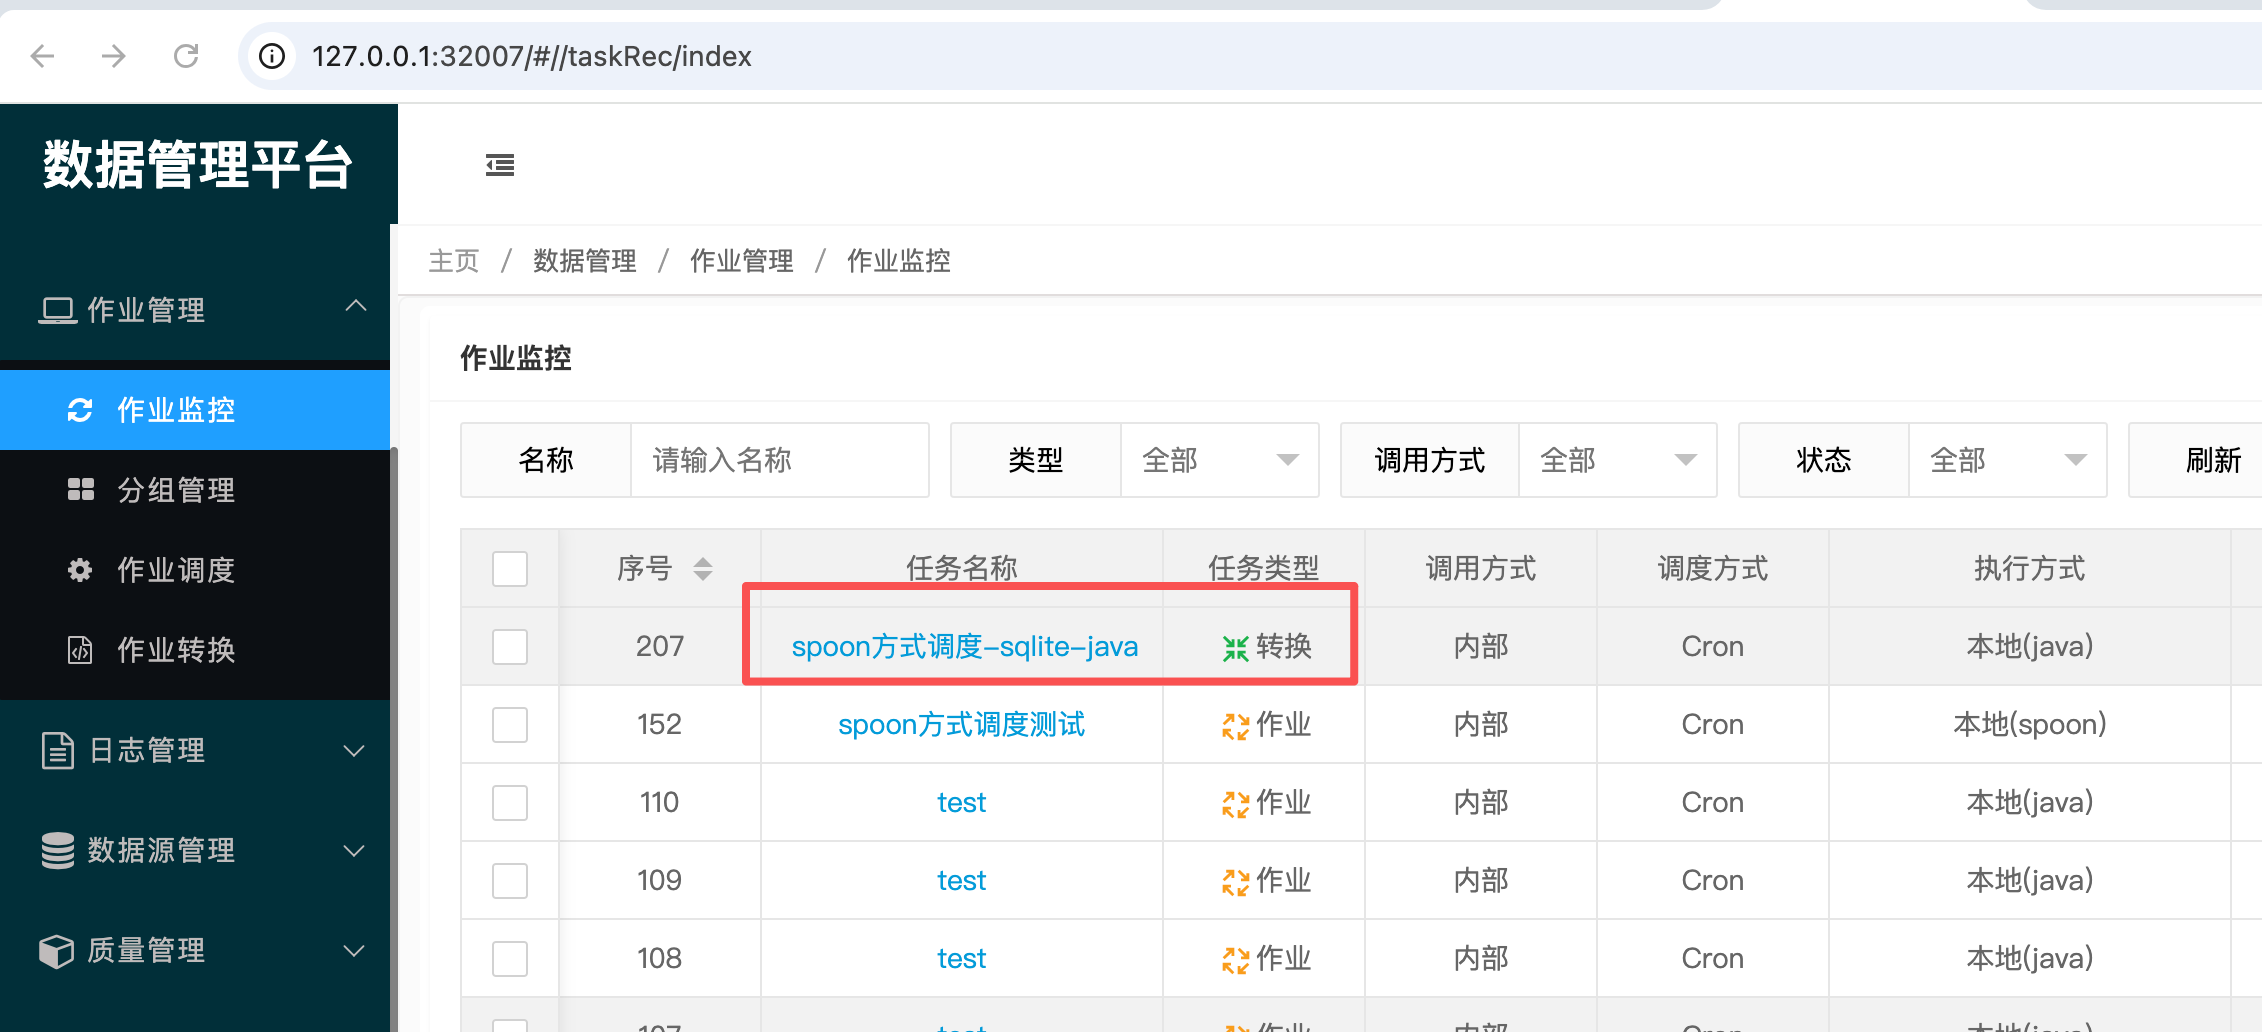2262x1032 pixels.
Task: Collapse the 作业管理 menu chevron
Action: coord(355,306)
